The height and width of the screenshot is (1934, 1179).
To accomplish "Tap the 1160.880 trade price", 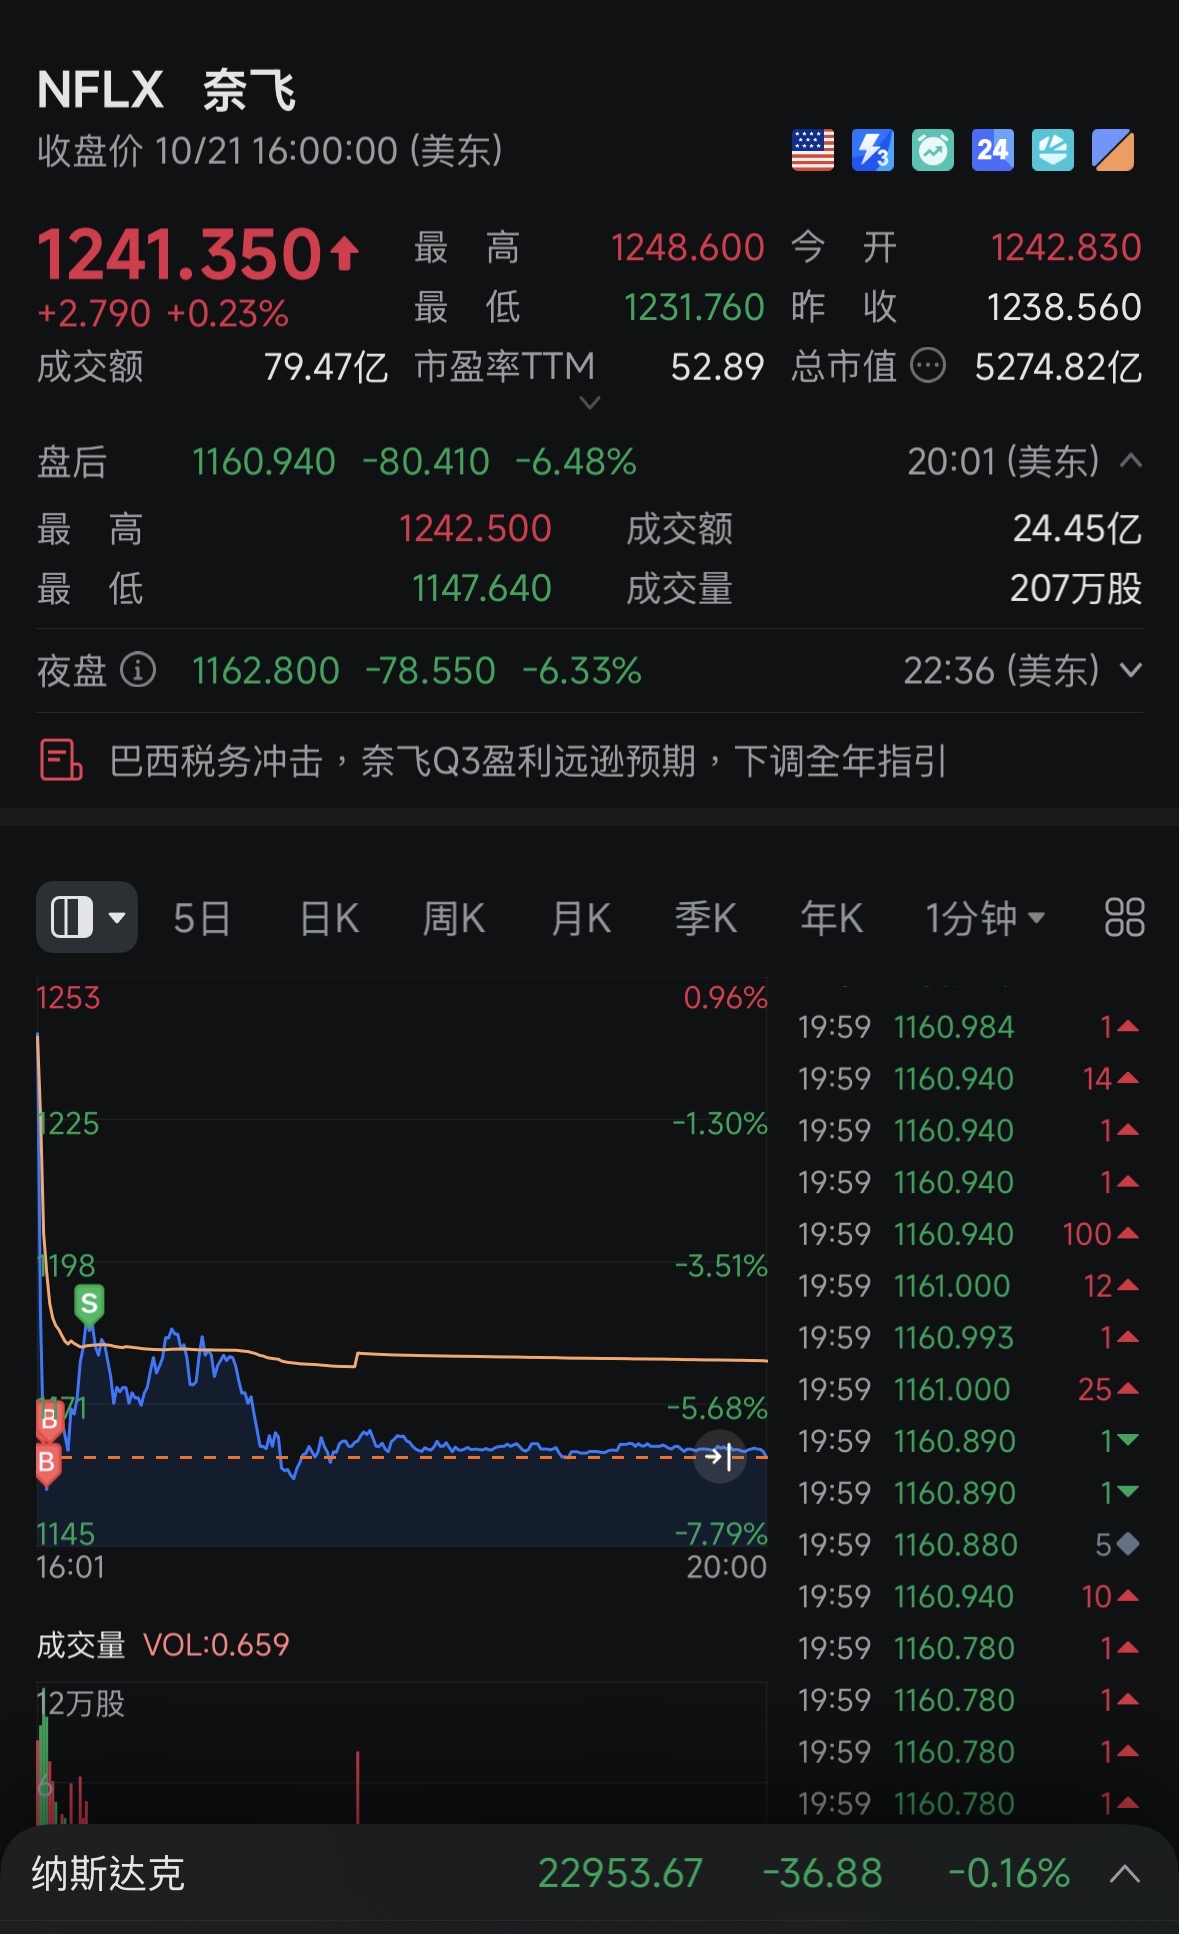I will [x=956, y=1544].
